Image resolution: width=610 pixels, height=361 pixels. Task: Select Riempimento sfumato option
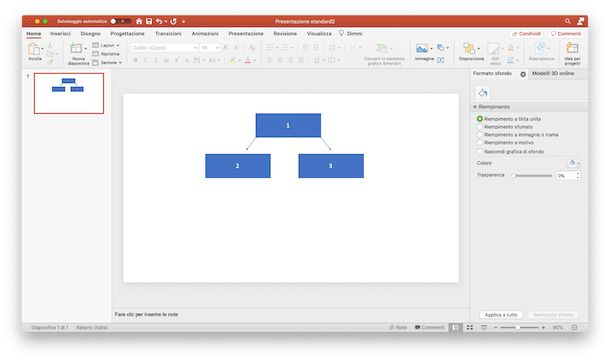tap(480, 127)
